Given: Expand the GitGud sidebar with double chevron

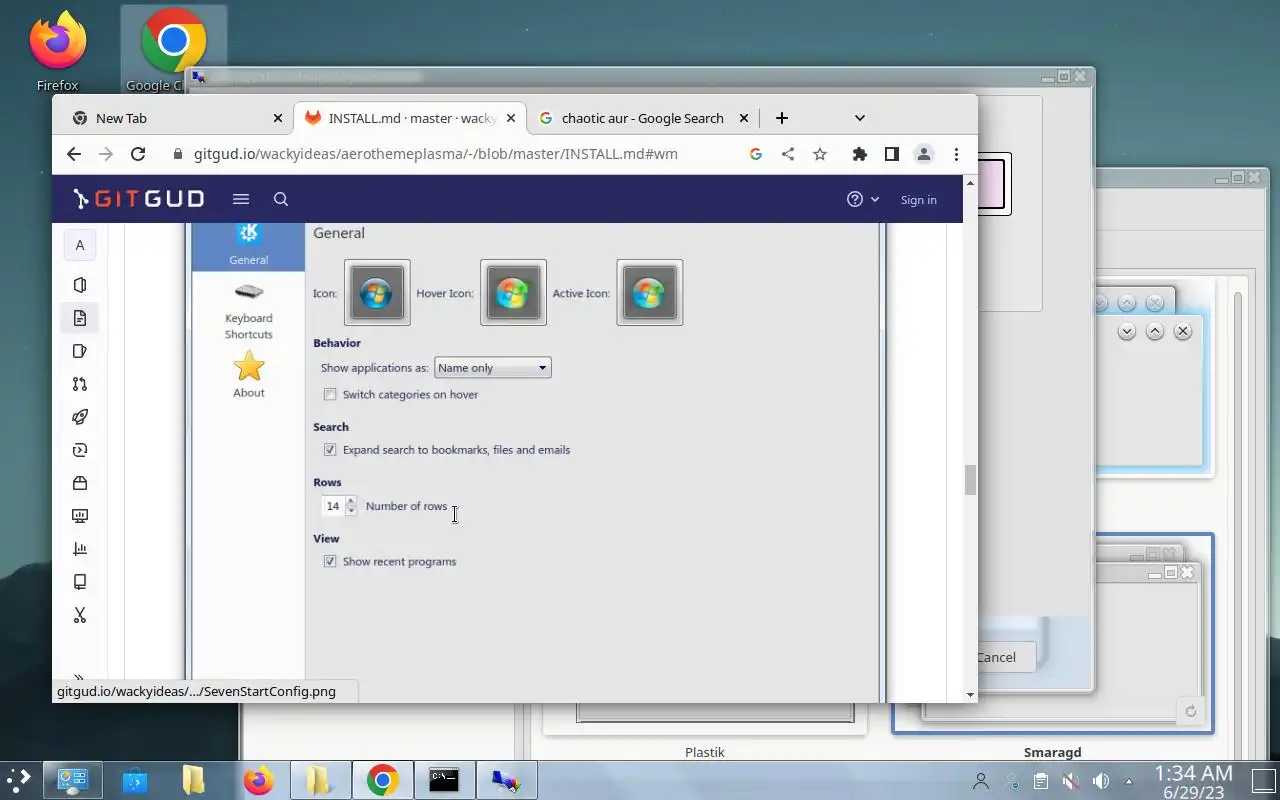Looking at the screenshot, I should 79,678.
